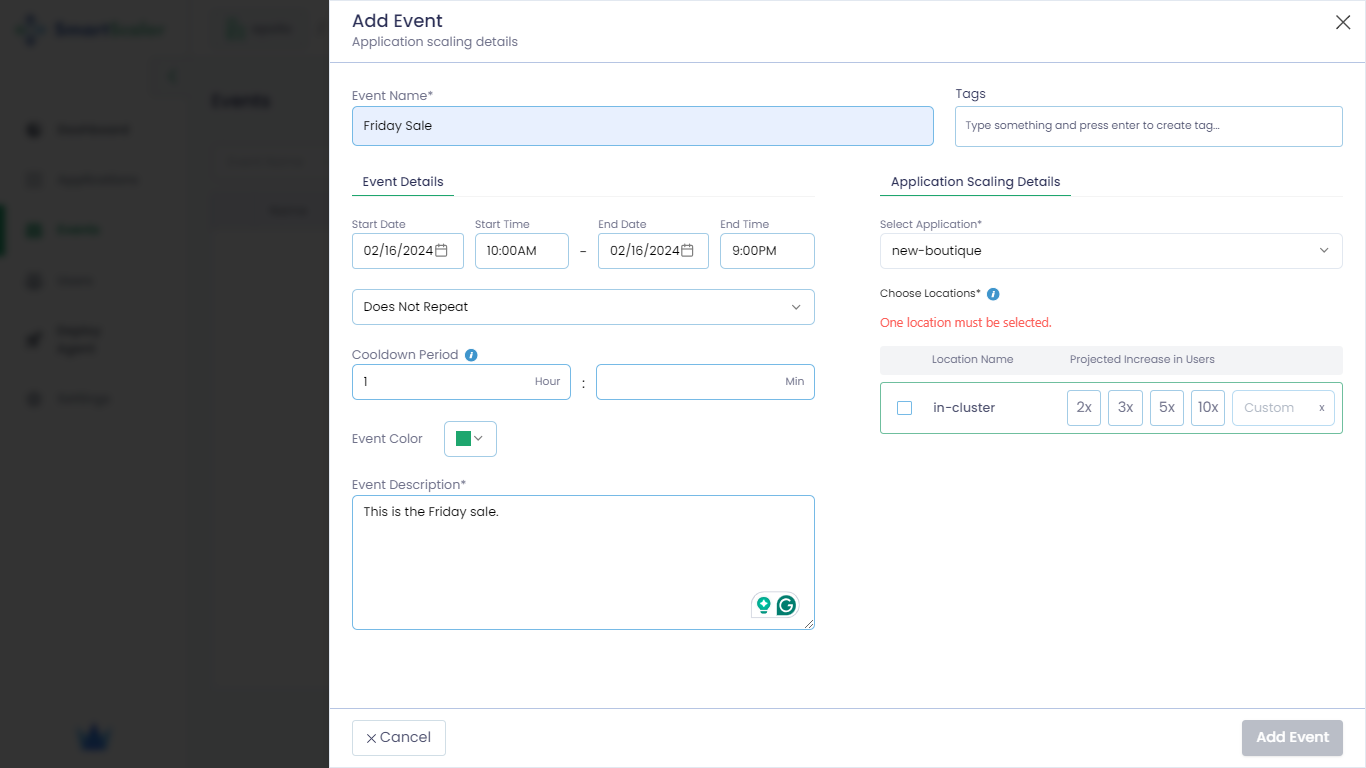Click the Grammarly icon in description box
The width and height of the screenshot is (1366, 768).
pos(787,605)
